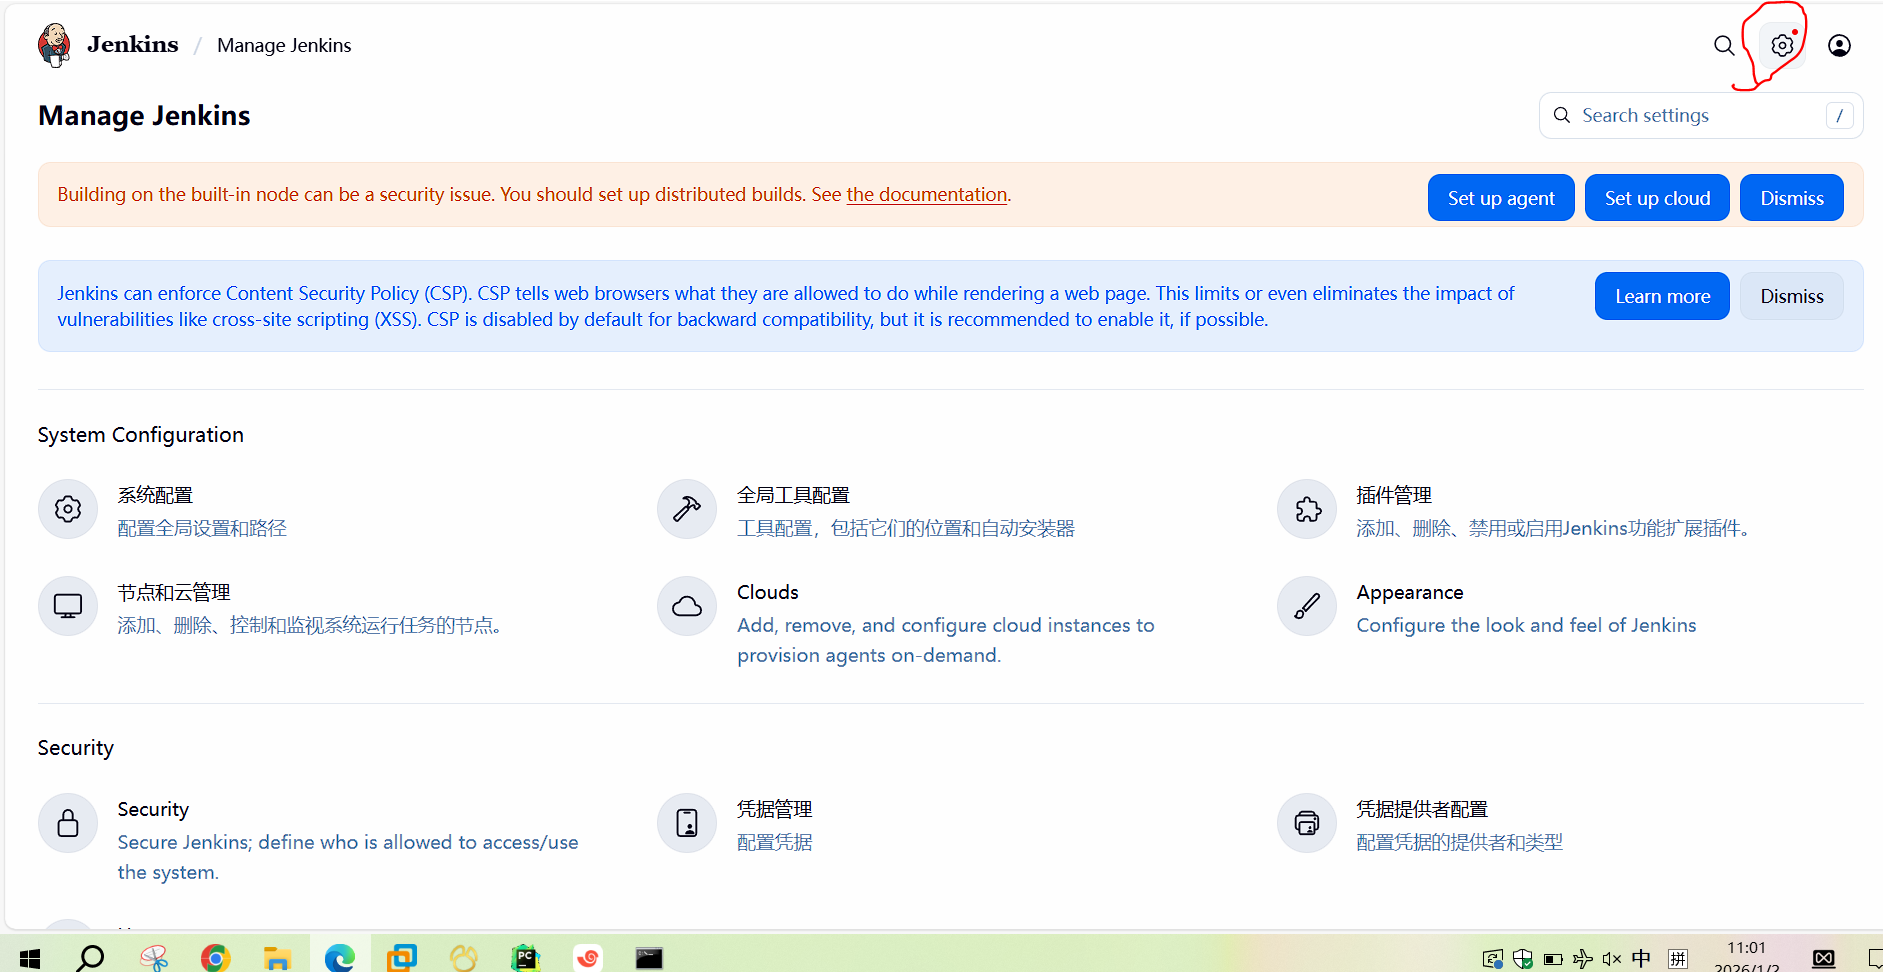Viewport: 1883px width, 972px height.
Task: Open the command prompt taskbar icon
Action: click(650, 958)
